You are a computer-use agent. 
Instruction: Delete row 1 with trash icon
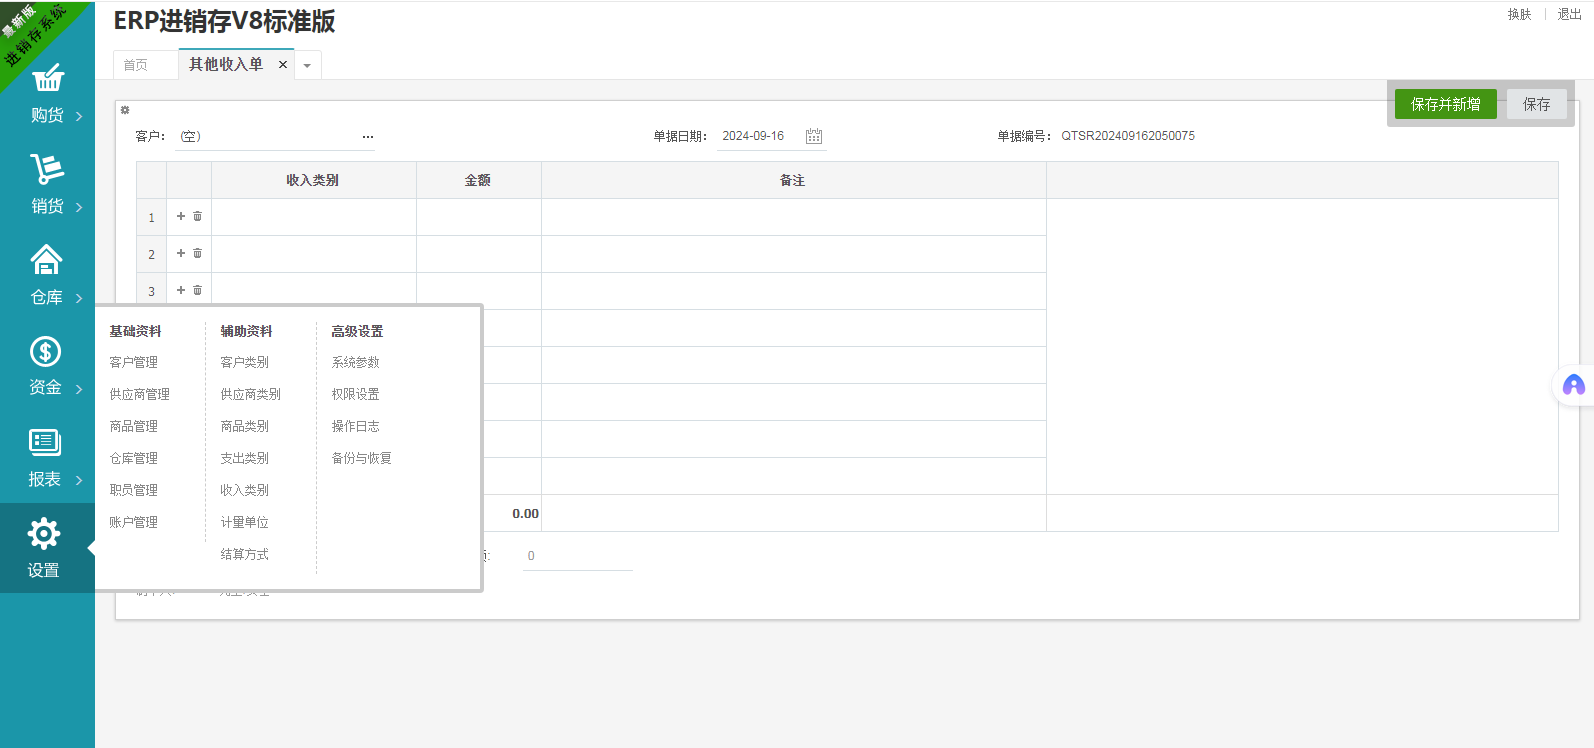pyautogui.click(x=197, y=216)
